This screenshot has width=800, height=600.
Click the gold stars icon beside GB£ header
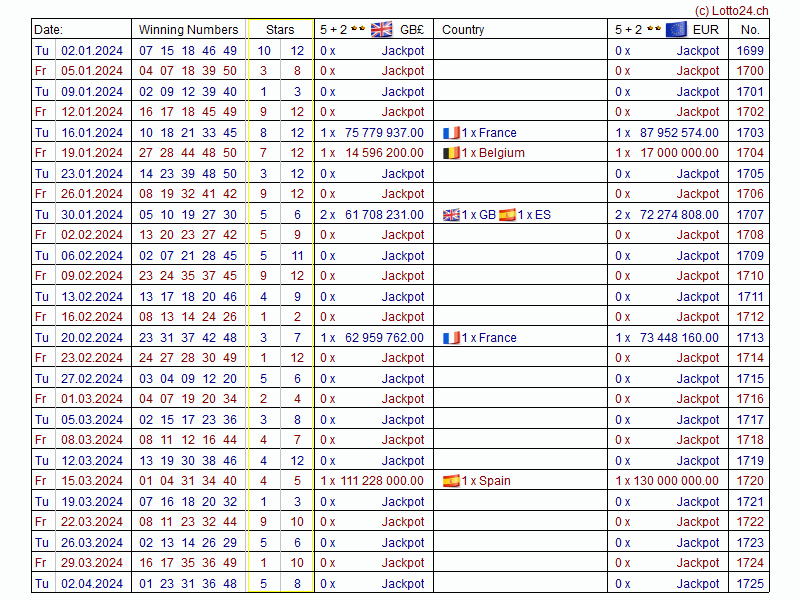pyautogui.click(x=358, y=30)
